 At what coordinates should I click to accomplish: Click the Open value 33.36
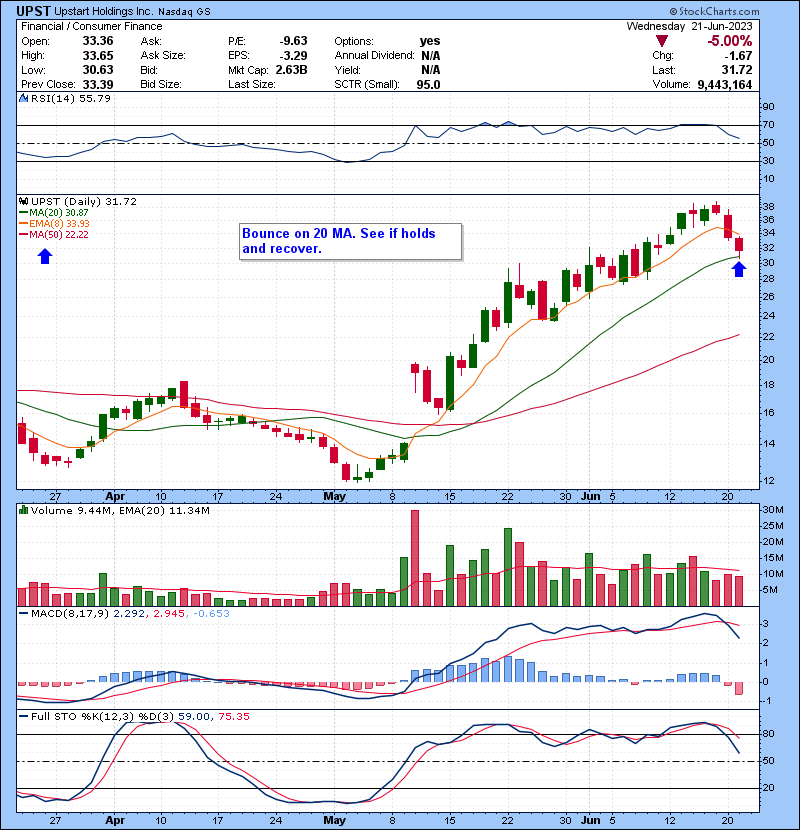pyautogui.click(x=98, y=41)
